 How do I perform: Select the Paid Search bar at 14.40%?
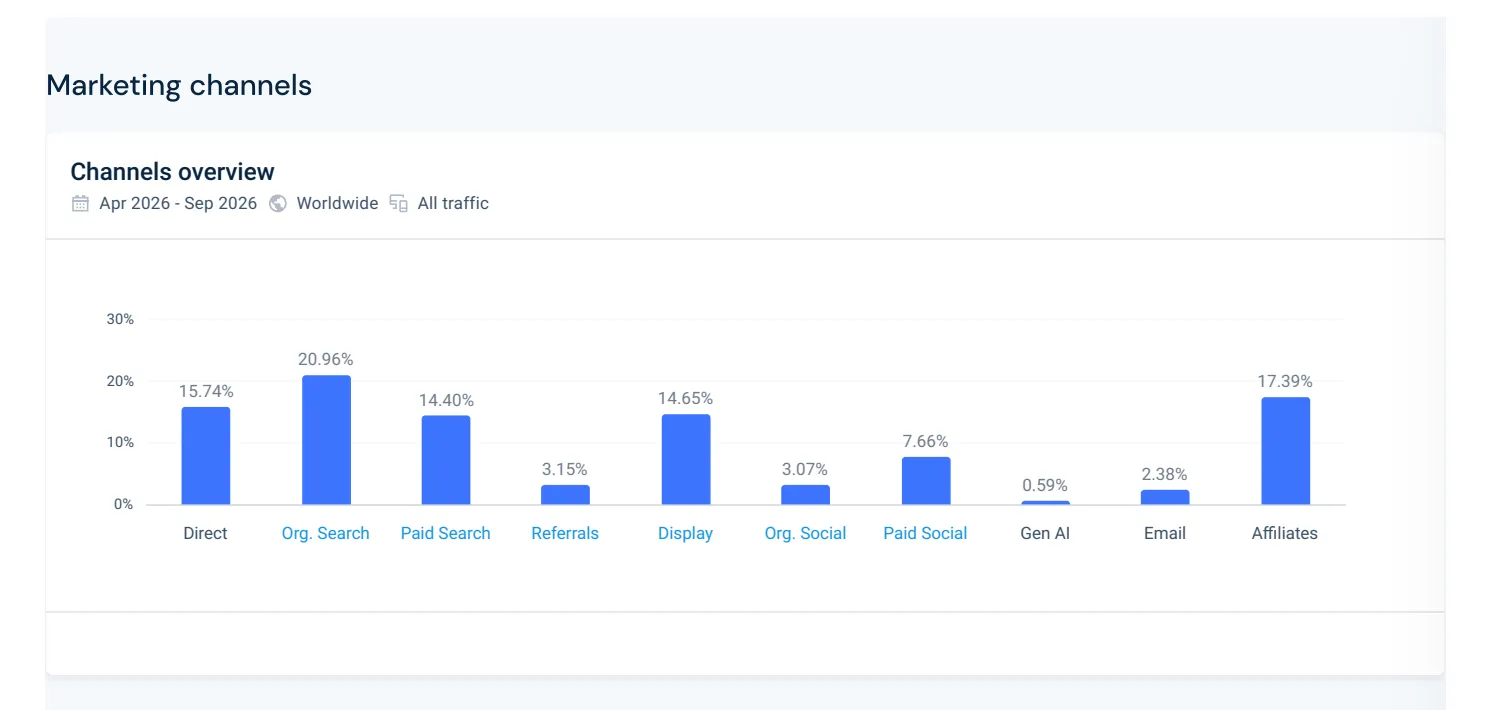coord(446,460)
